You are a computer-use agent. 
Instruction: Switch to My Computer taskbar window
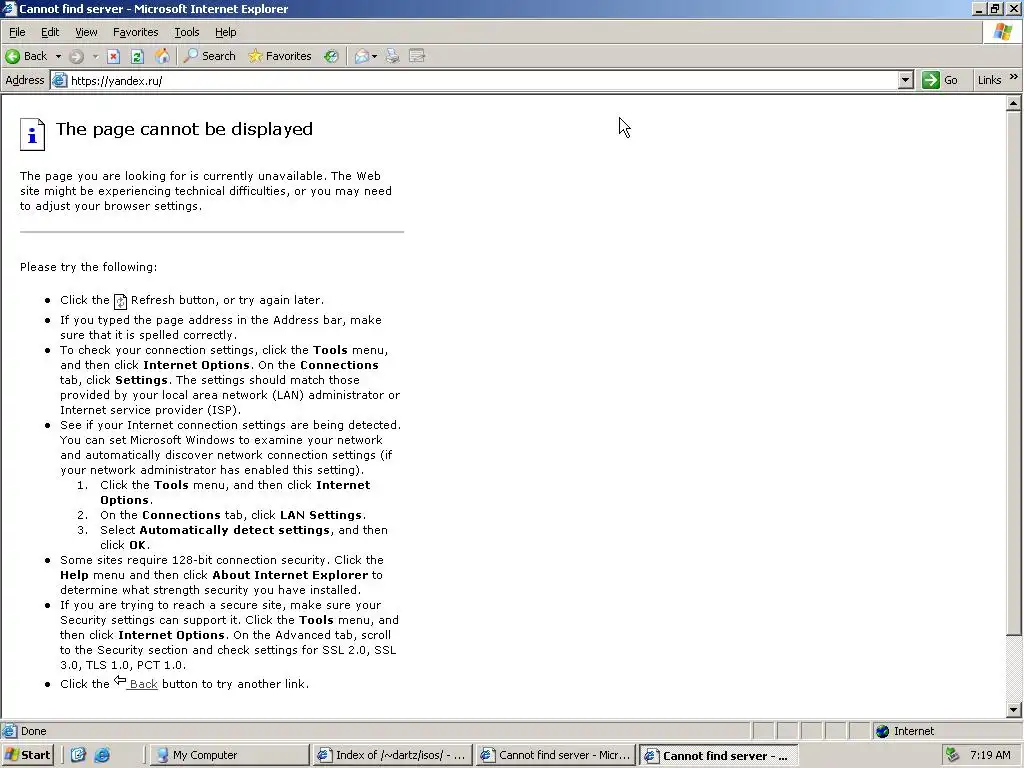[230, 755]
